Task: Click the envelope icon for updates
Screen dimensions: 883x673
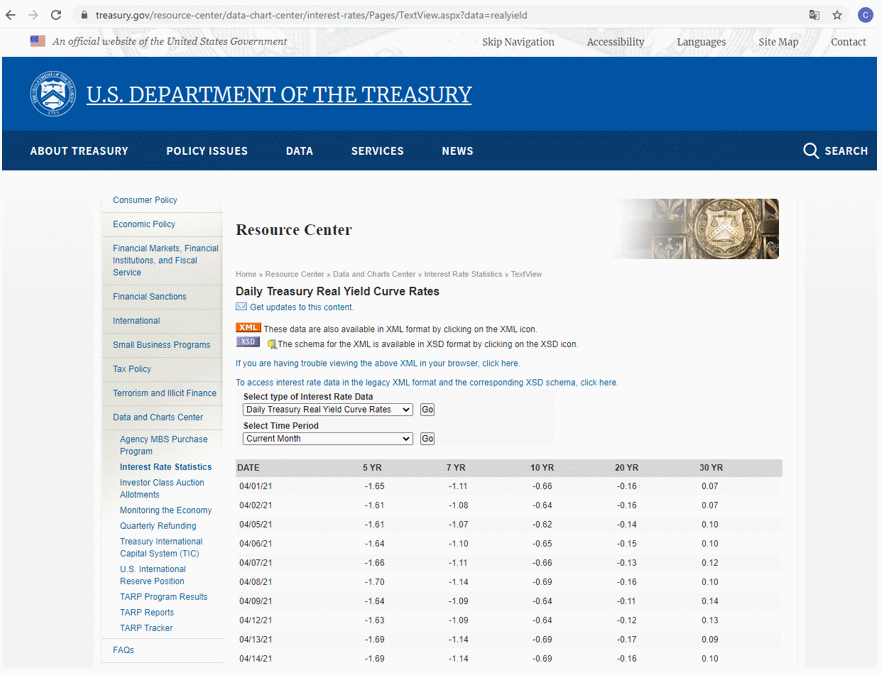Action: coord(241,307)
